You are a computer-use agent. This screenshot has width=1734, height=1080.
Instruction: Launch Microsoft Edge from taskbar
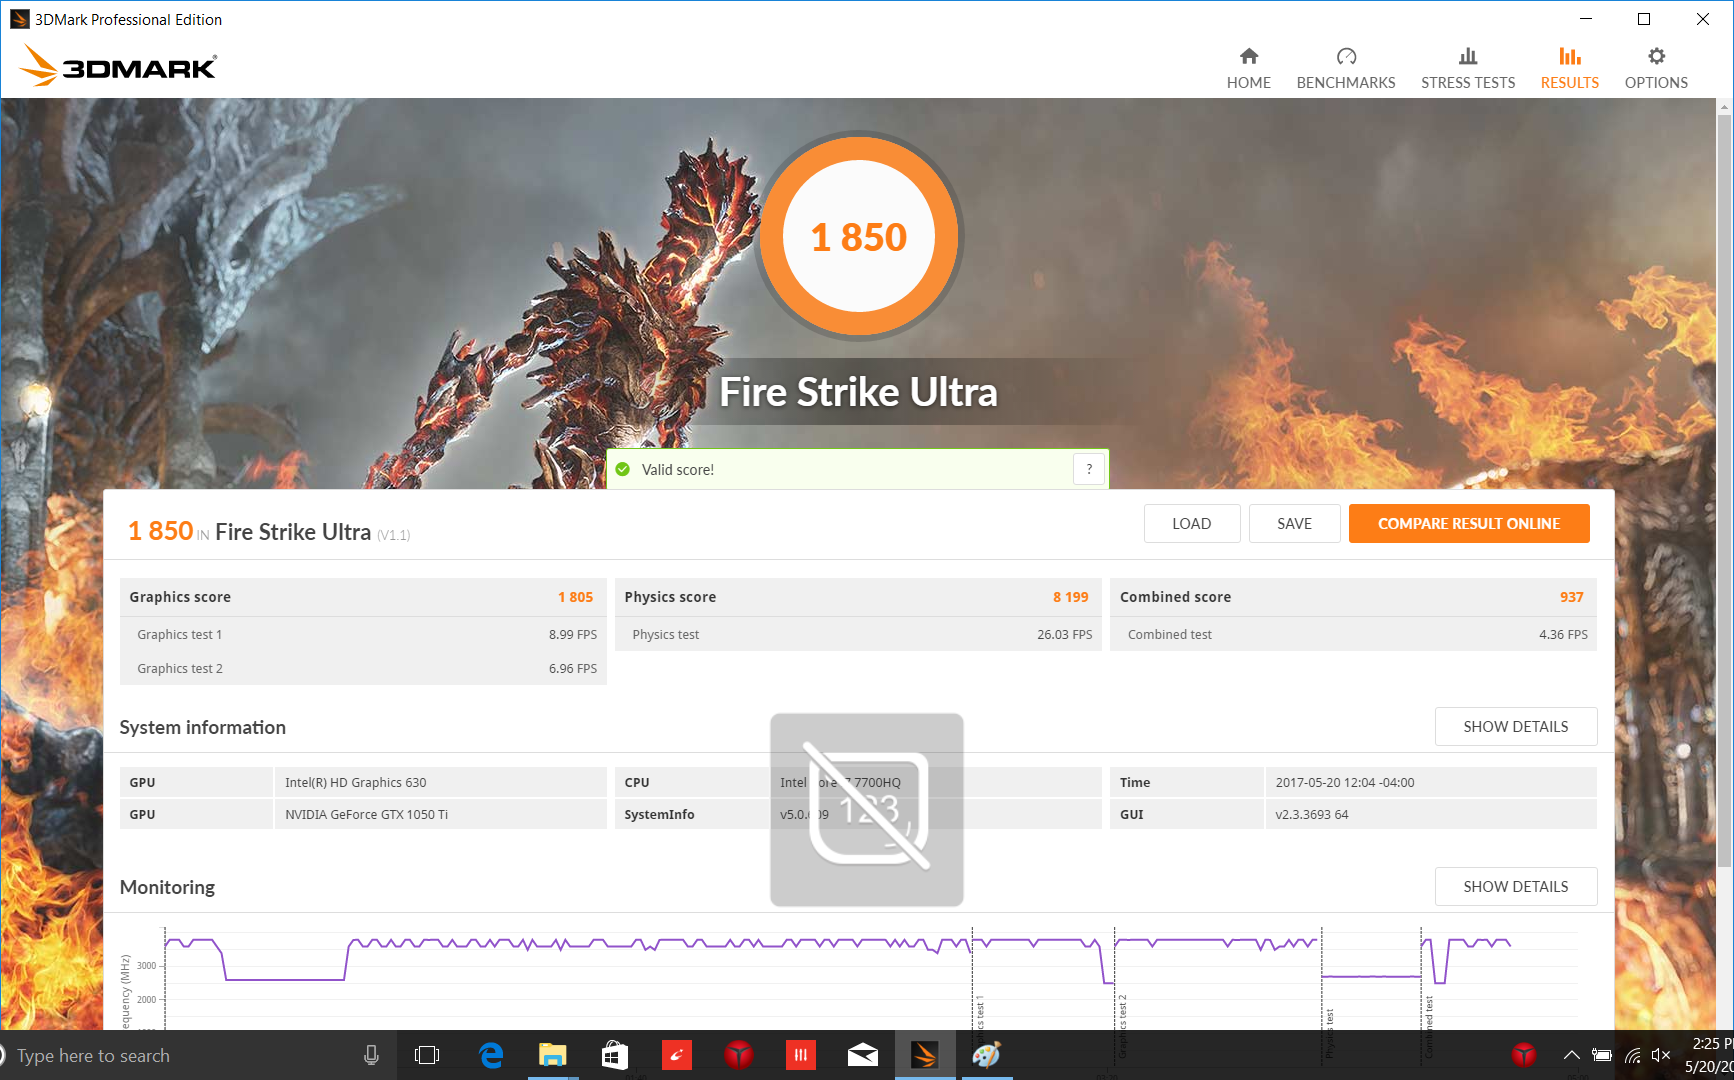(x=491, y=1055)
